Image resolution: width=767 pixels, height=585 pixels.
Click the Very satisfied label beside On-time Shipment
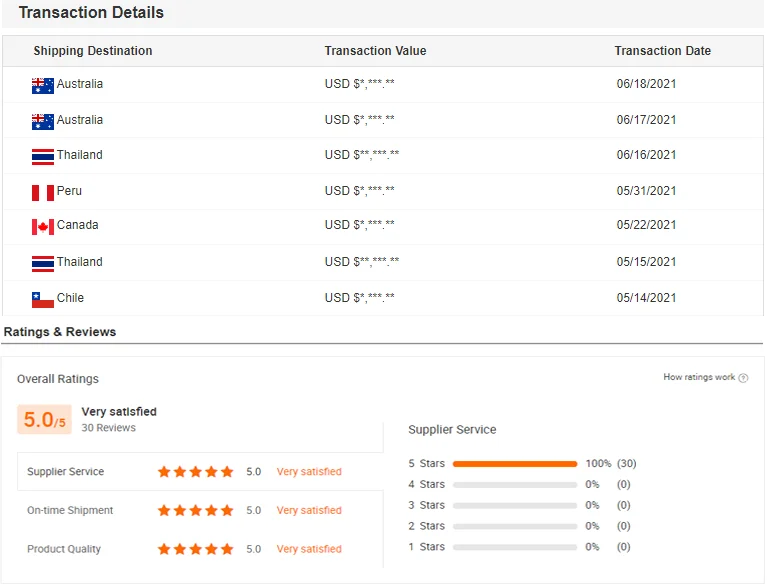[309, 510]
